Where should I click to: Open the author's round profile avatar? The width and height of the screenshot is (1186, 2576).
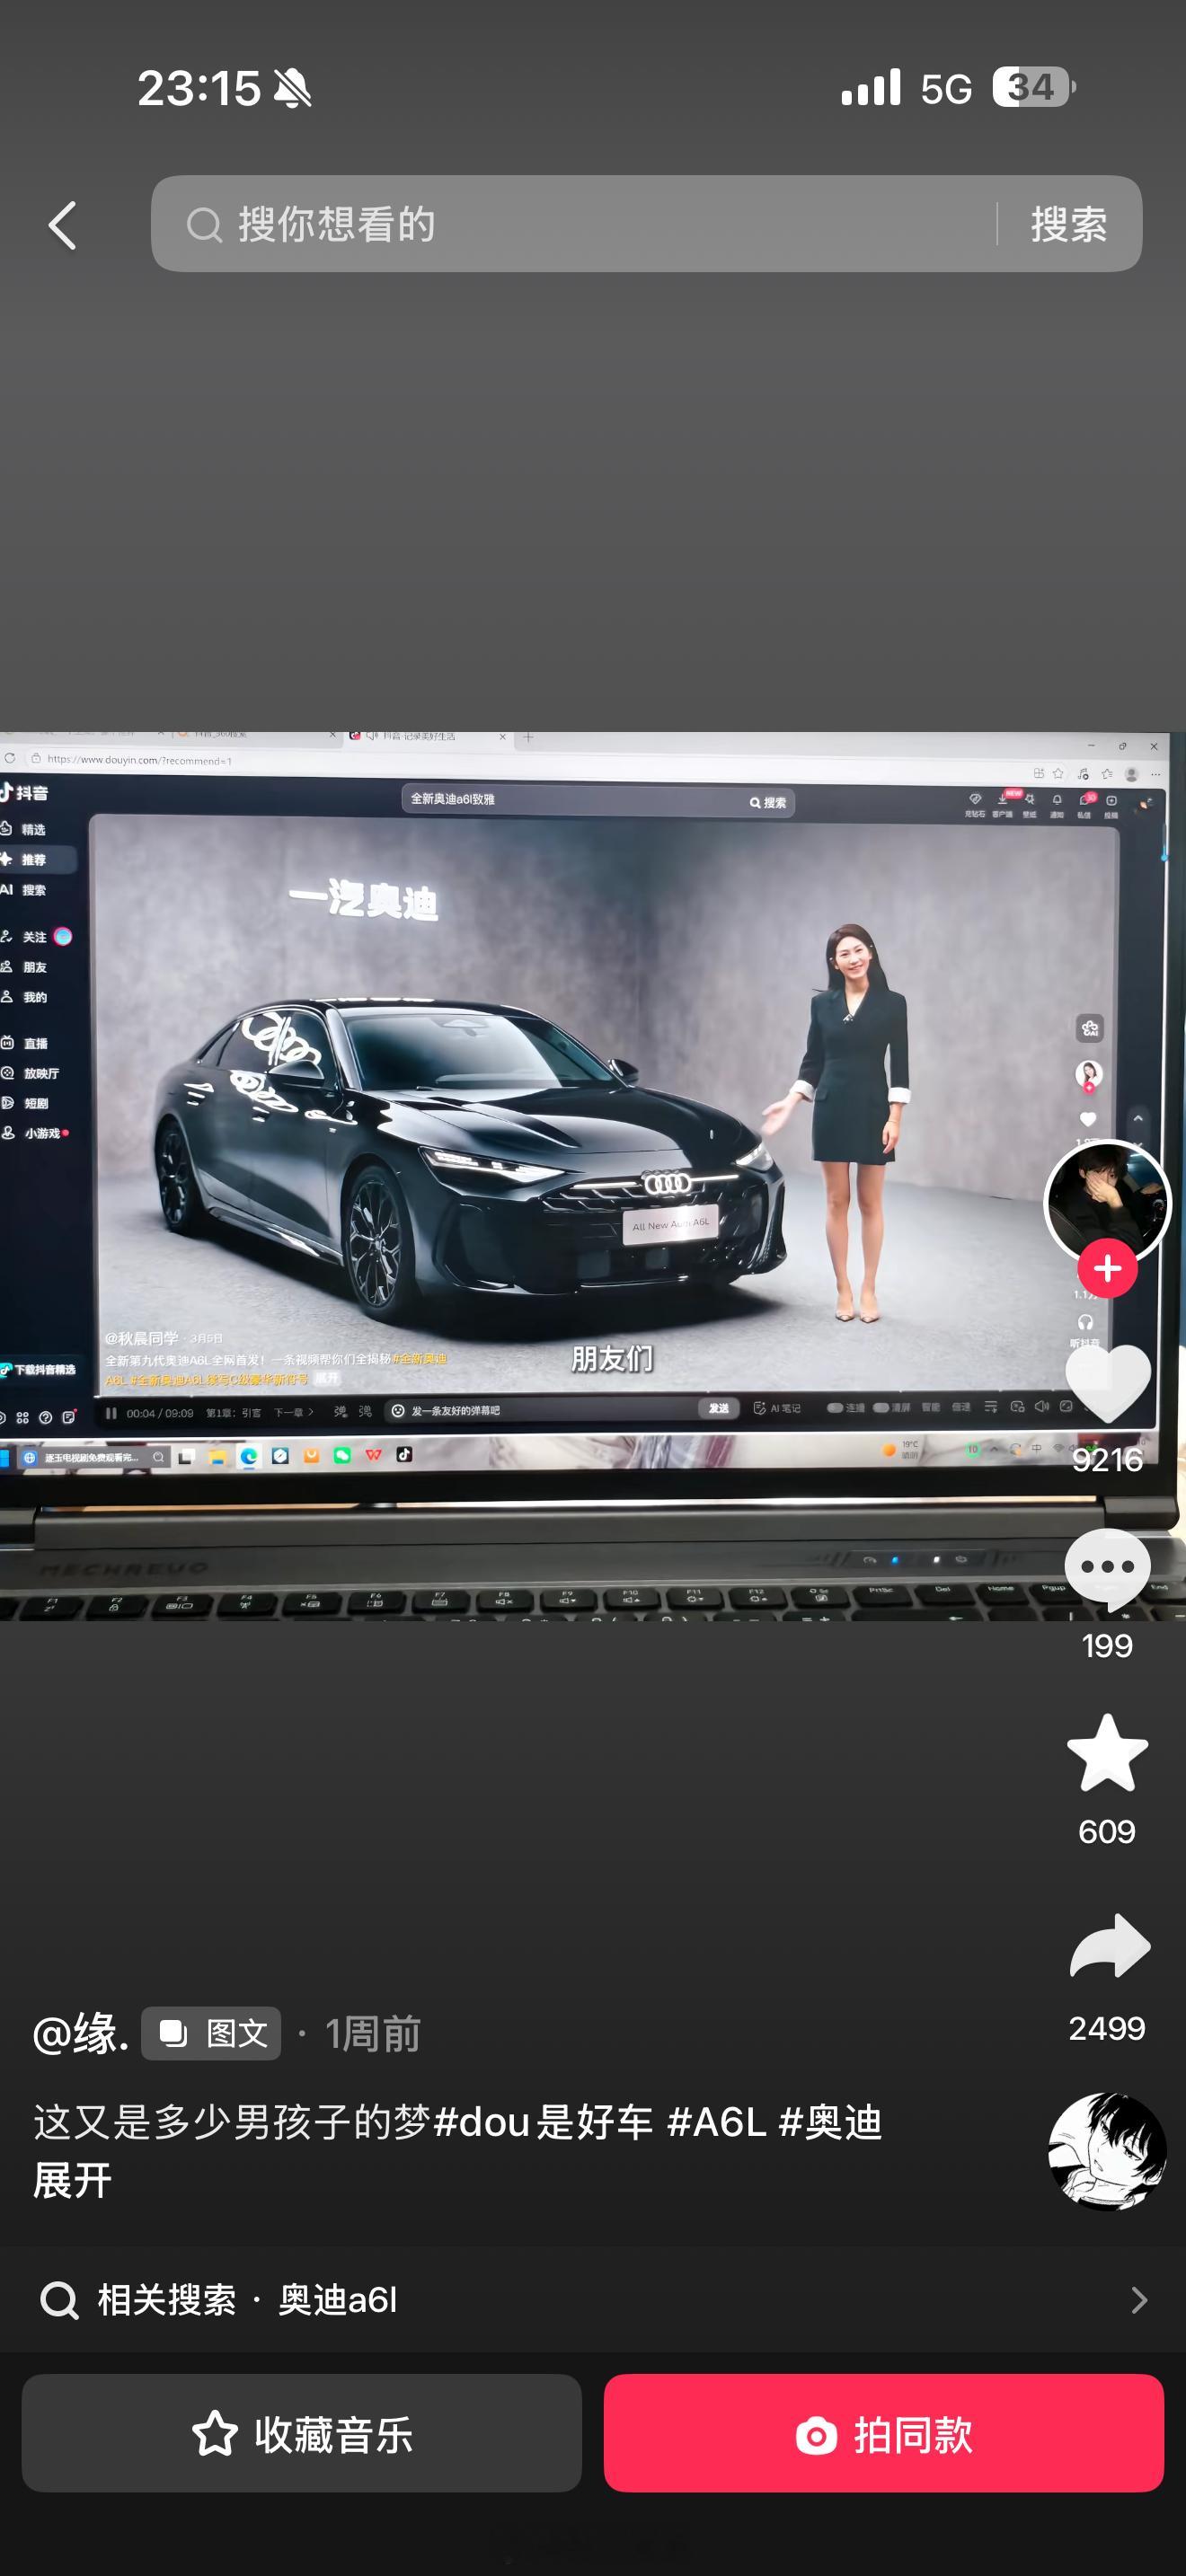tap(1107, 1201)
